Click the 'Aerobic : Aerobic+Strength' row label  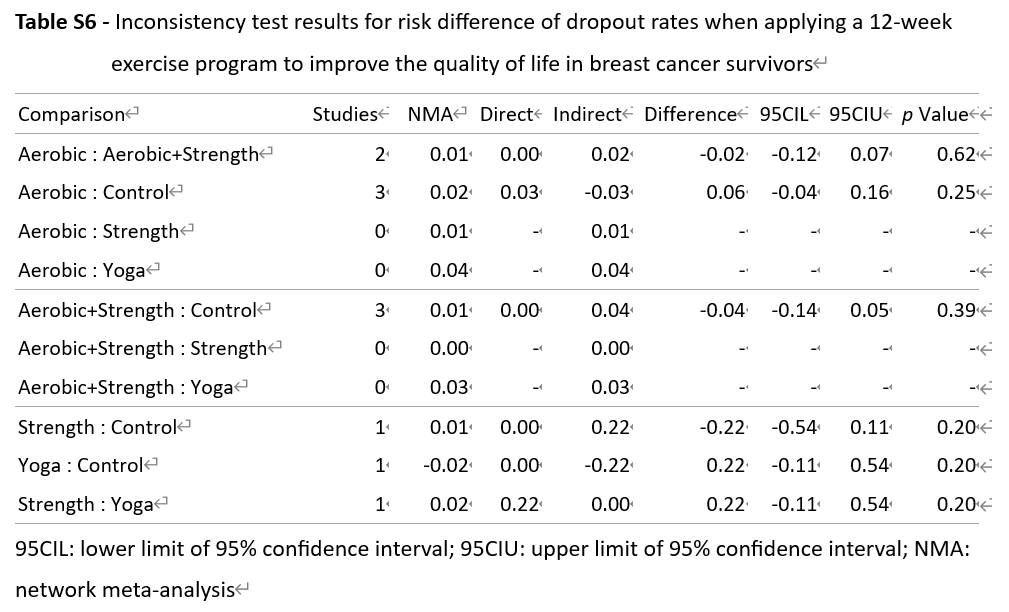click(x=138, y=154)
